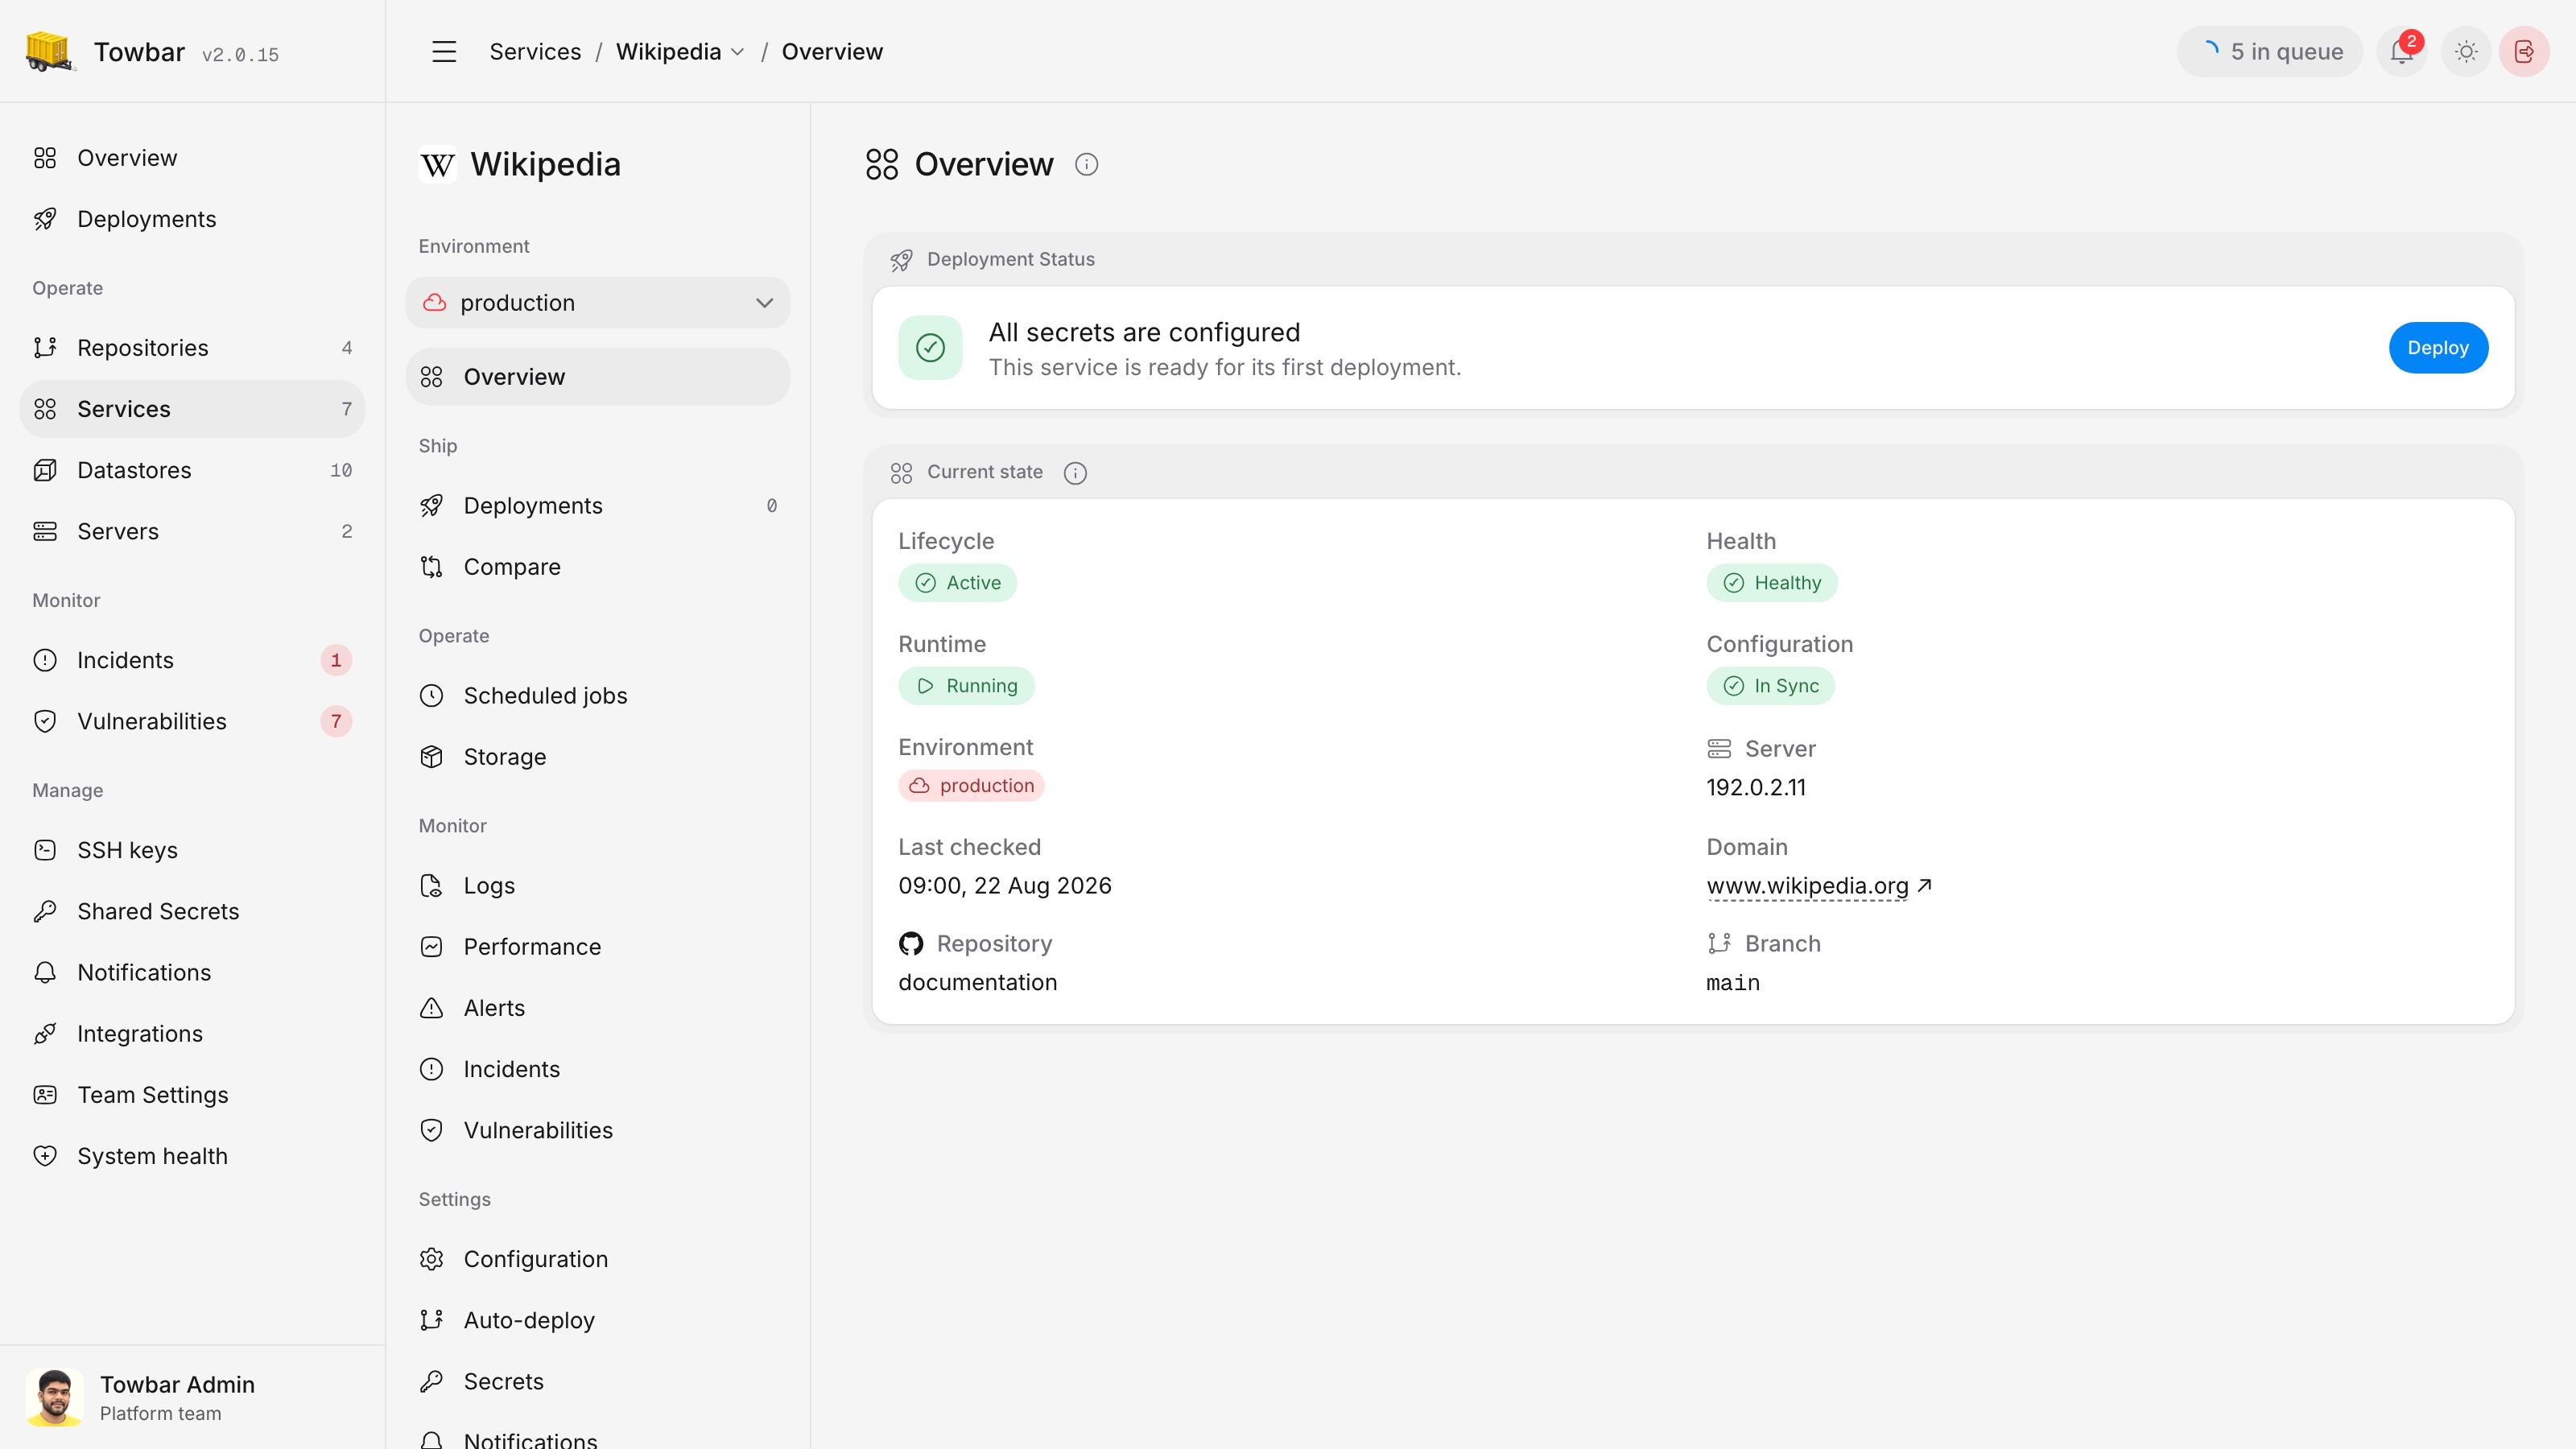
Task: Select Services in the main sidebar
Action: click(x=192, y=409)
